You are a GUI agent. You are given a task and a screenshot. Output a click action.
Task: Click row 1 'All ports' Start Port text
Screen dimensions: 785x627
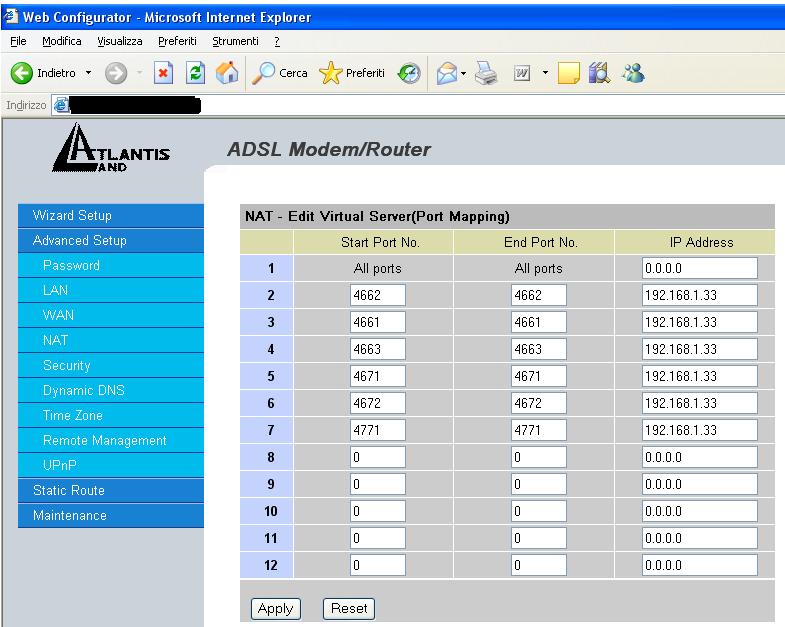[377, 268]
